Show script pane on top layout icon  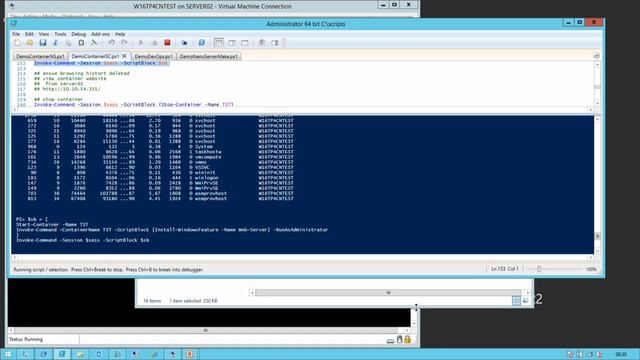pyautogui.click(x=219, y=43)
